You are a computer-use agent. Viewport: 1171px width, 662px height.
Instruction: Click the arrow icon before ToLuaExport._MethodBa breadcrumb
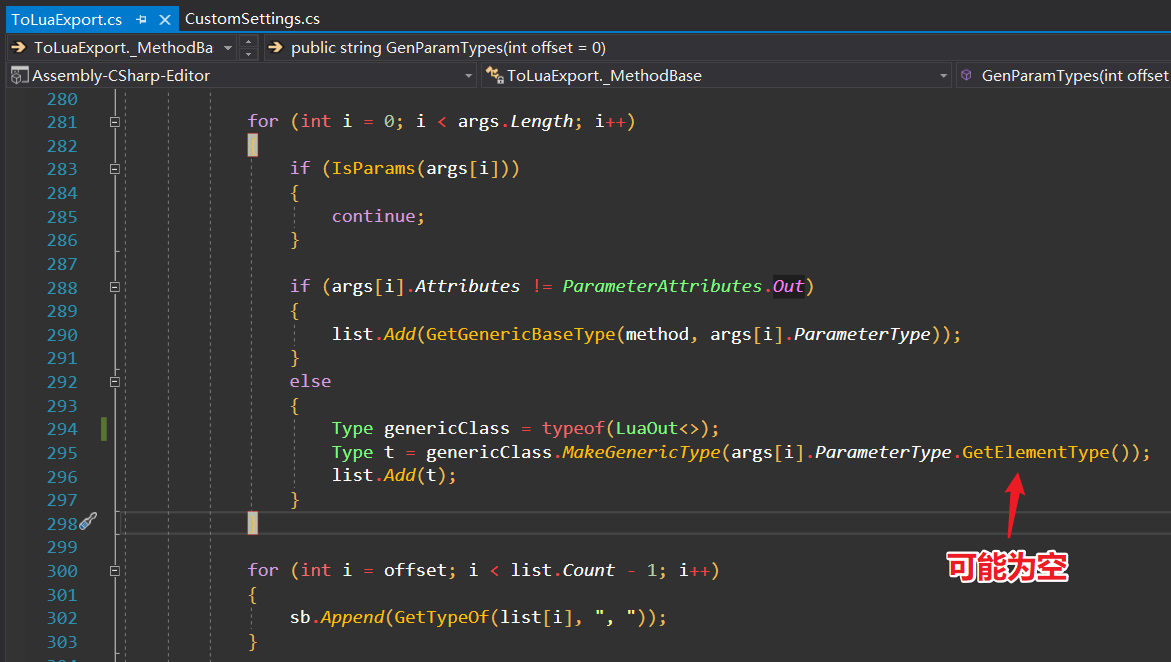pyautogui.click(x=19, y=48)
